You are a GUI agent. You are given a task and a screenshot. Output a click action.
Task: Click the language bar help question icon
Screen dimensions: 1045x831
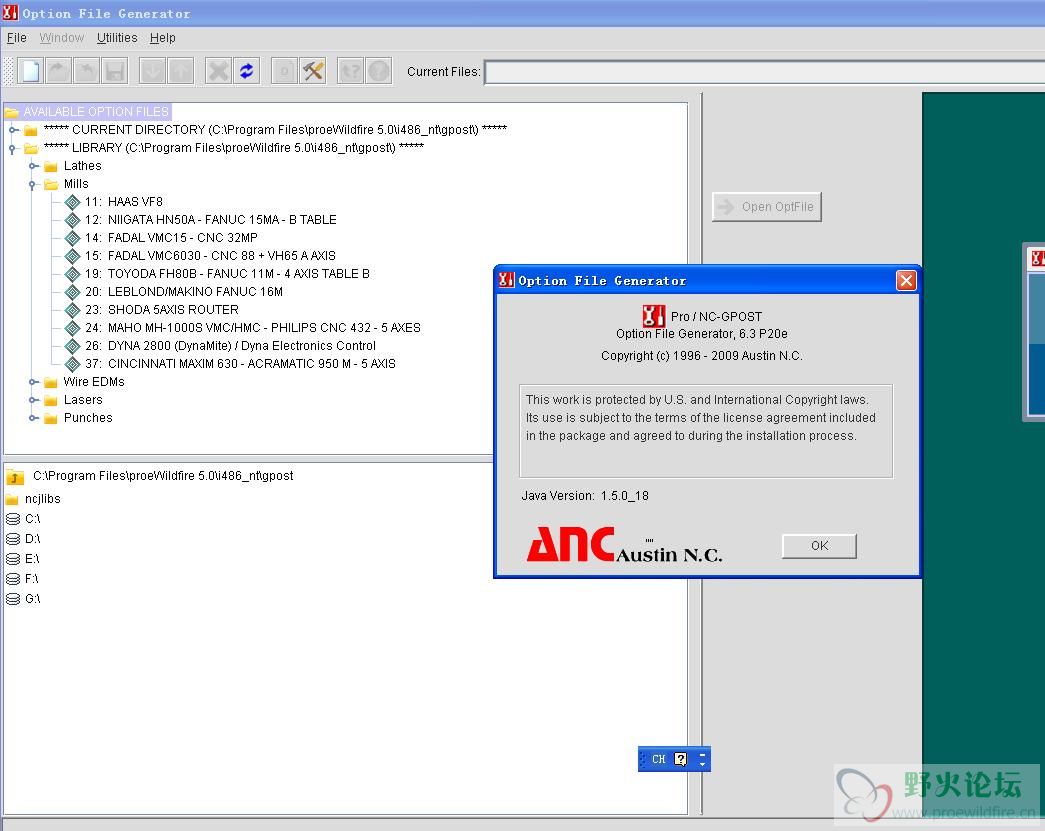[x=680, y=759]
